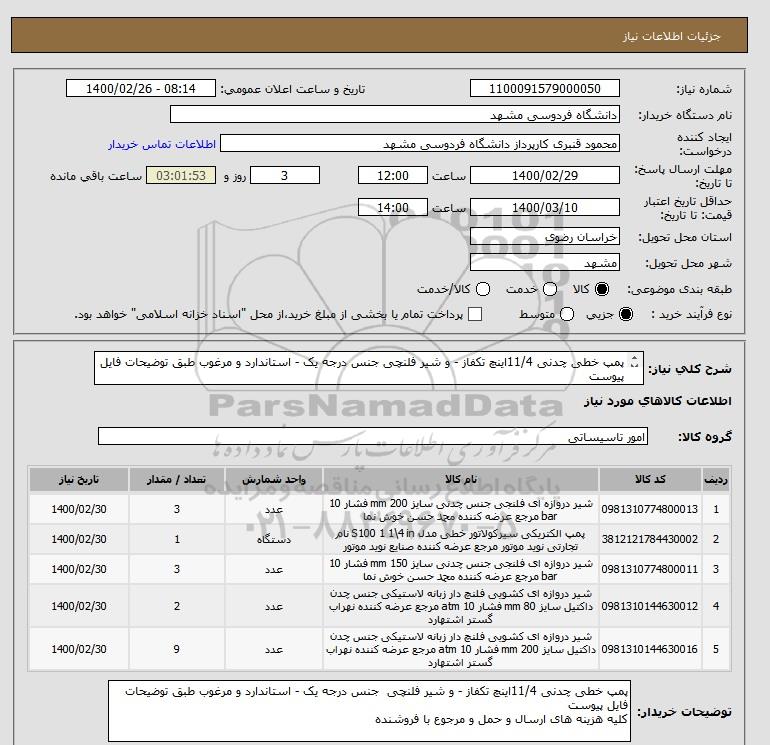Click product code 0981310144630016
770x745 pixels.
[x=650, y=649]
